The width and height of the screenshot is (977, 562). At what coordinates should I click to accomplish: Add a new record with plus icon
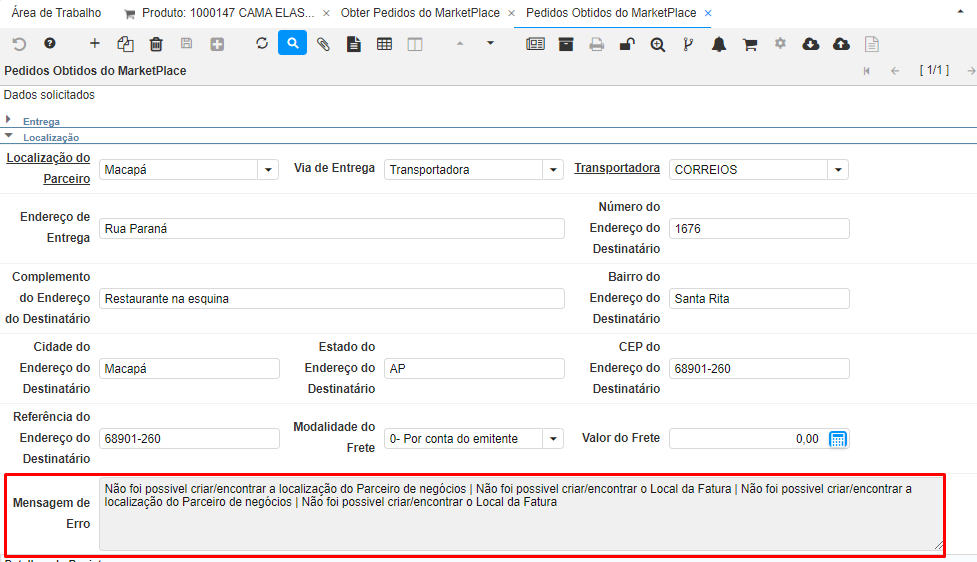pyautogui.click(x=95, y=44)
